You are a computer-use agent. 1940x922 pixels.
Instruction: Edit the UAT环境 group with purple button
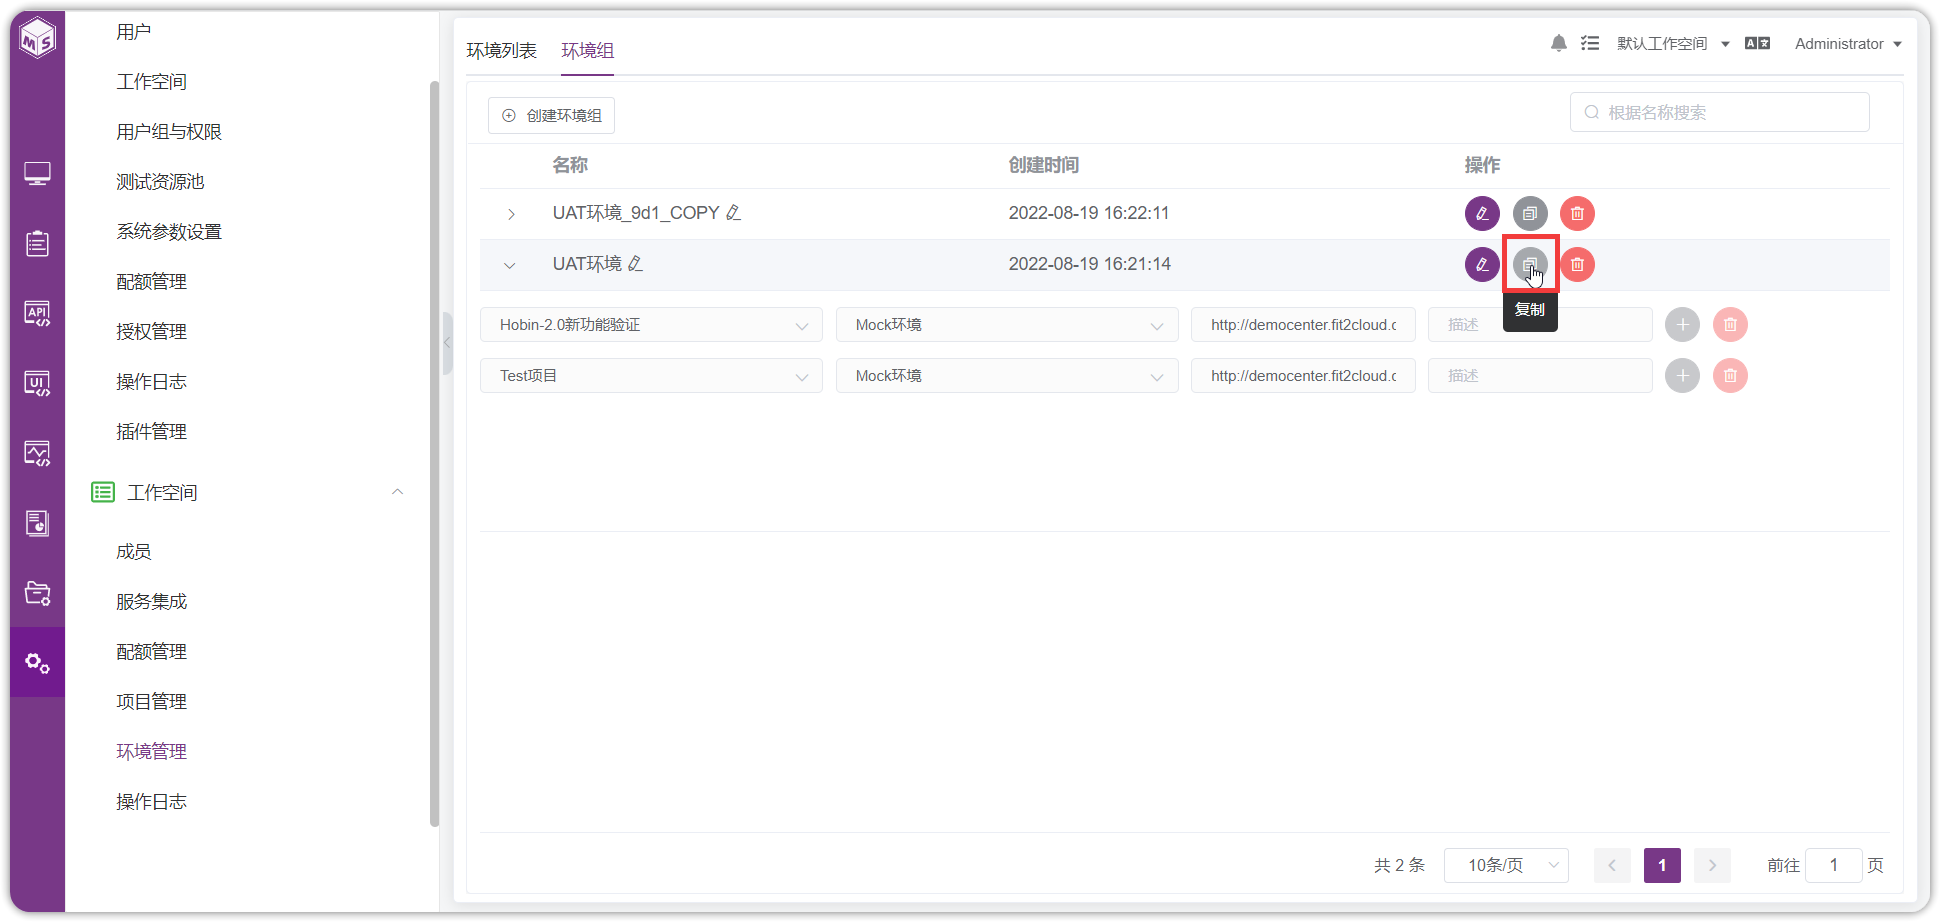(x=1482, y=264)
